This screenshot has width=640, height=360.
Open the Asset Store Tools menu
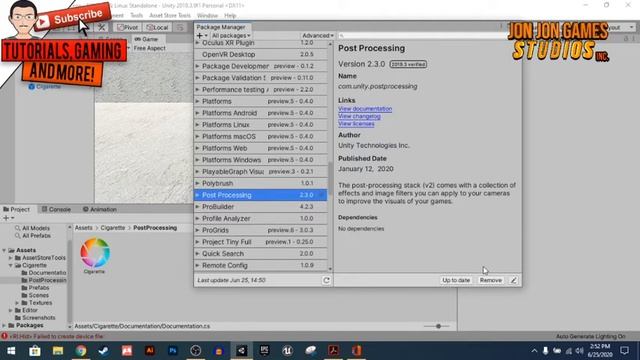(170, 16)
